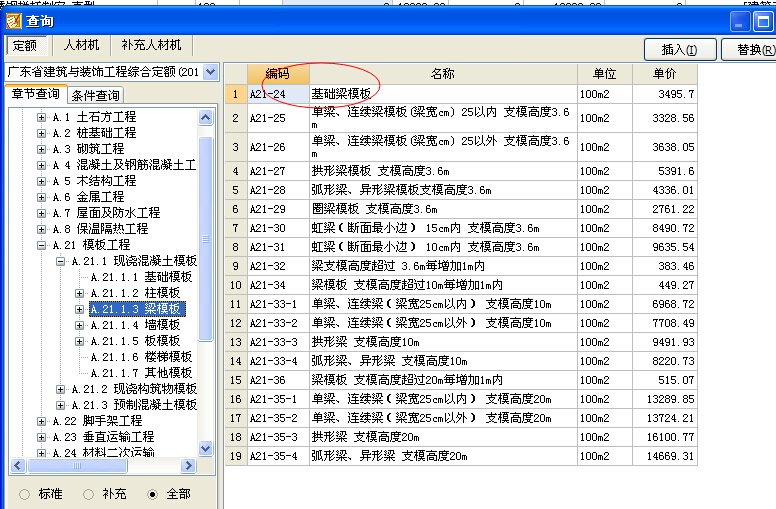Image resolution: width=776 pixels, height=509 pixels.
Task: Select tree item A.7 屋面及防水工程
Action: click(x=106, y=213)
